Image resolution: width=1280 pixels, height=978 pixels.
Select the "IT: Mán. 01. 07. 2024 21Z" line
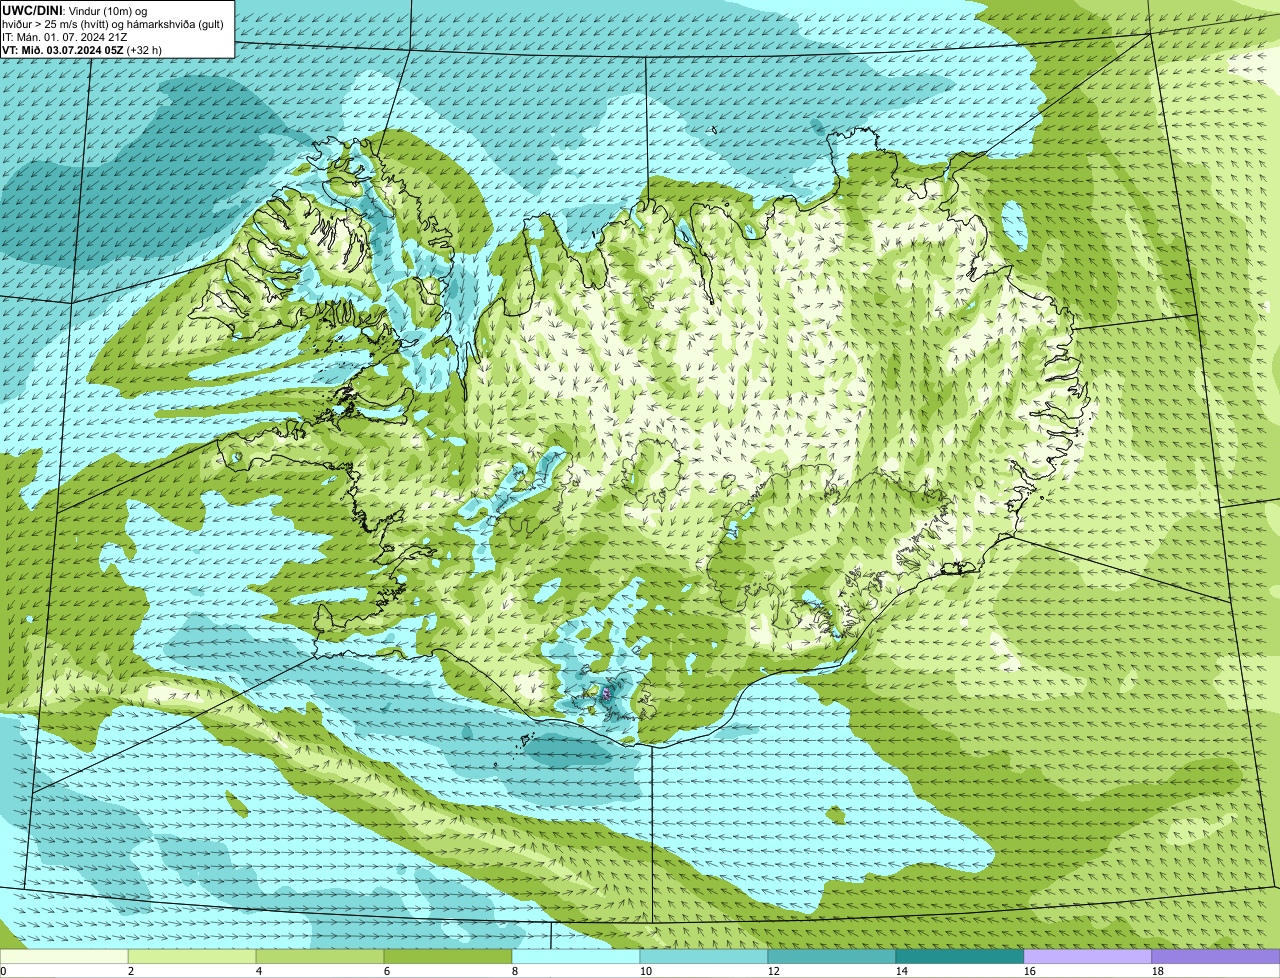(65, 36)
